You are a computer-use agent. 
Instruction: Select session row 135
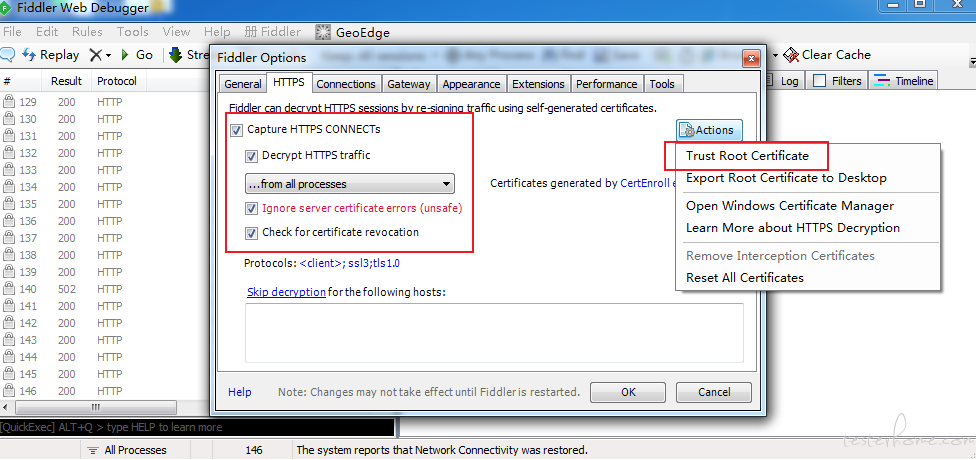tap(105, 204)
